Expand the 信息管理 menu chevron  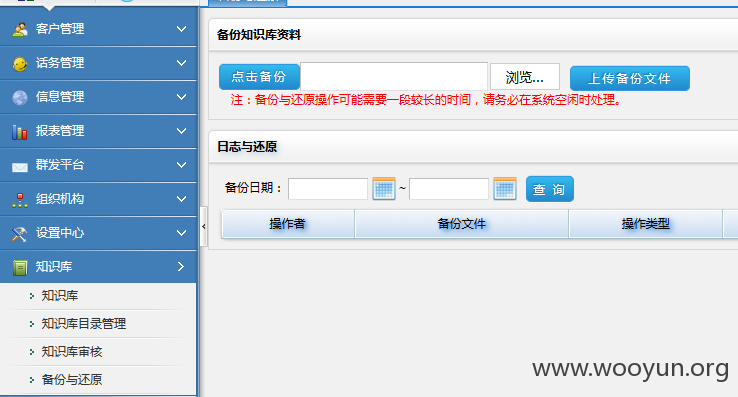coord(181,97)
